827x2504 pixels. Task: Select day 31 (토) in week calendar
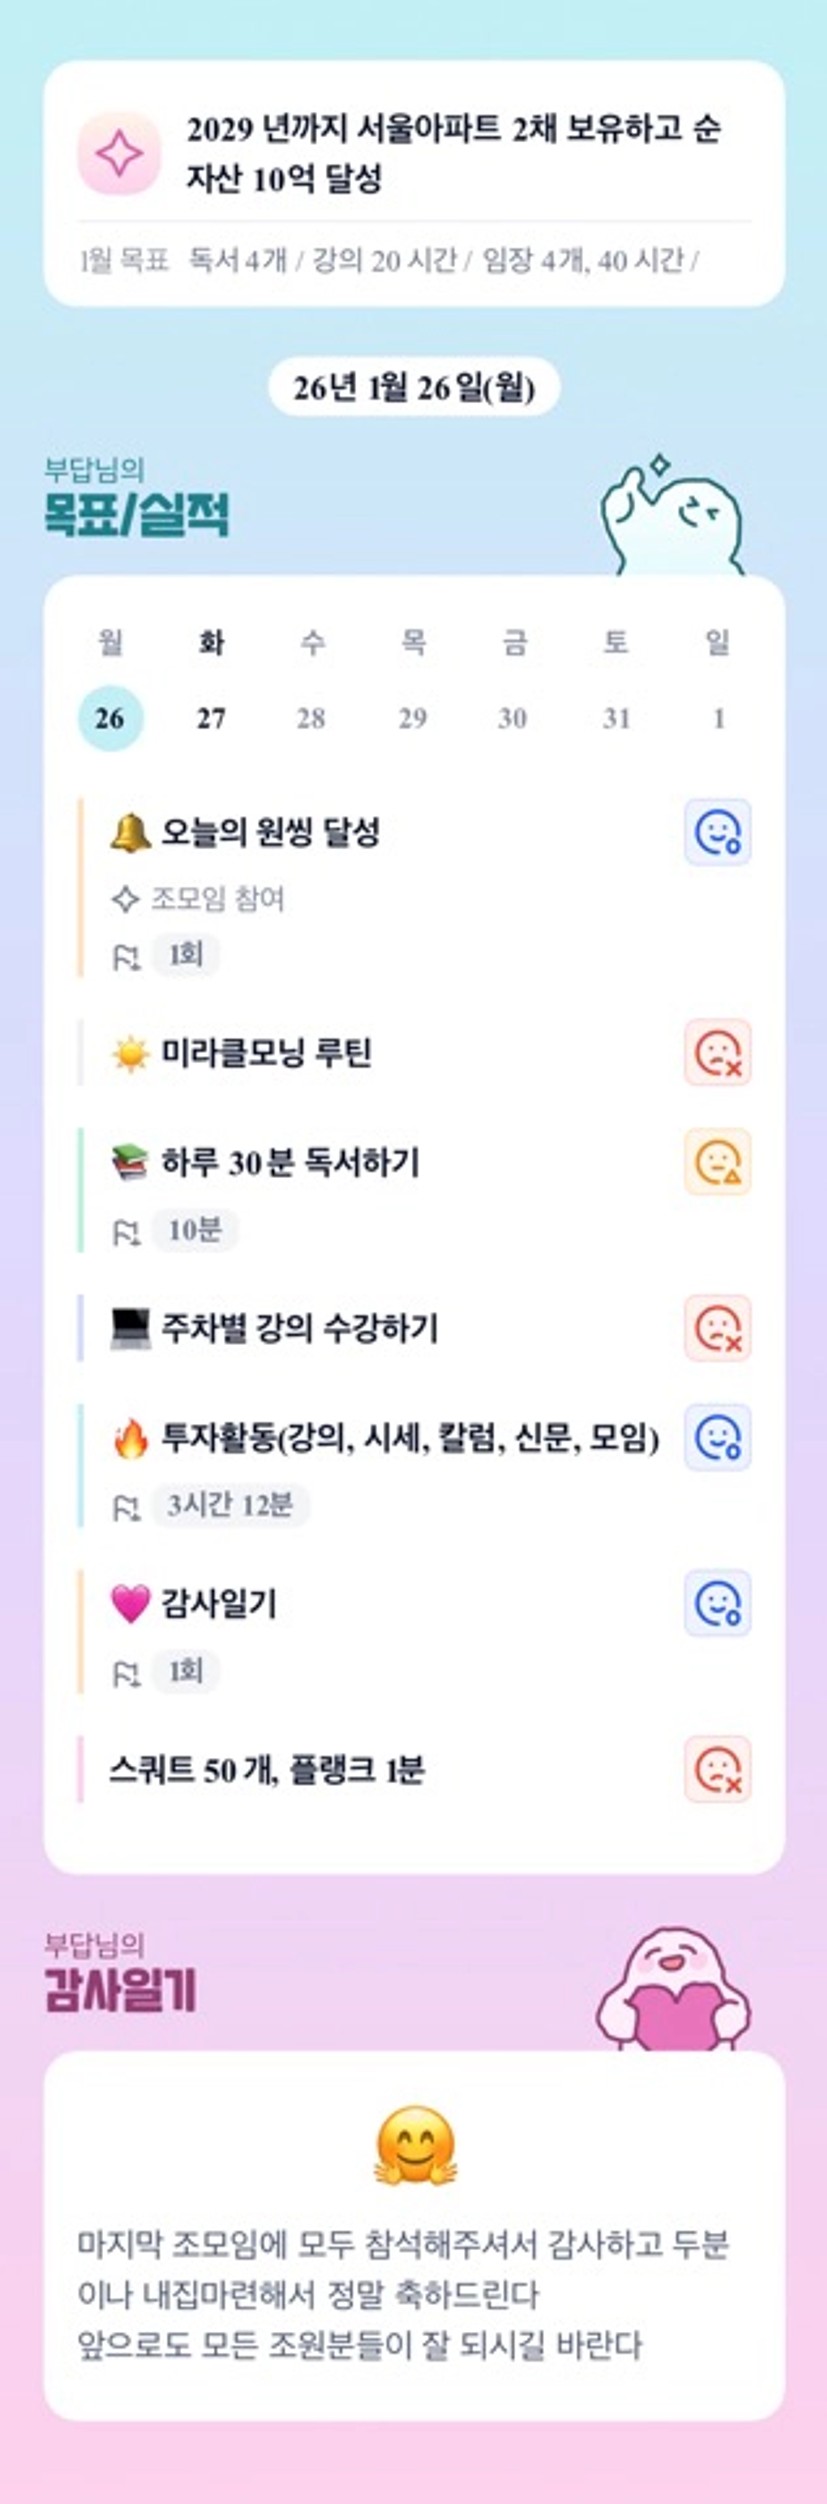(x=616, y=718)
